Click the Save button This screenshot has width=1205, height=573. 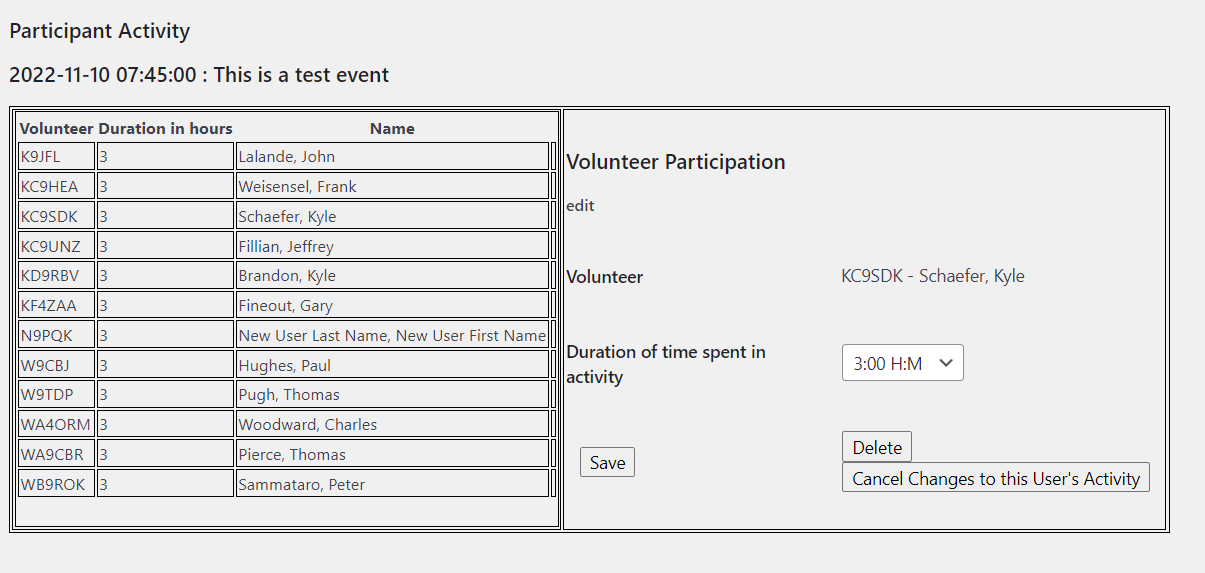click(x=607, y=462)
